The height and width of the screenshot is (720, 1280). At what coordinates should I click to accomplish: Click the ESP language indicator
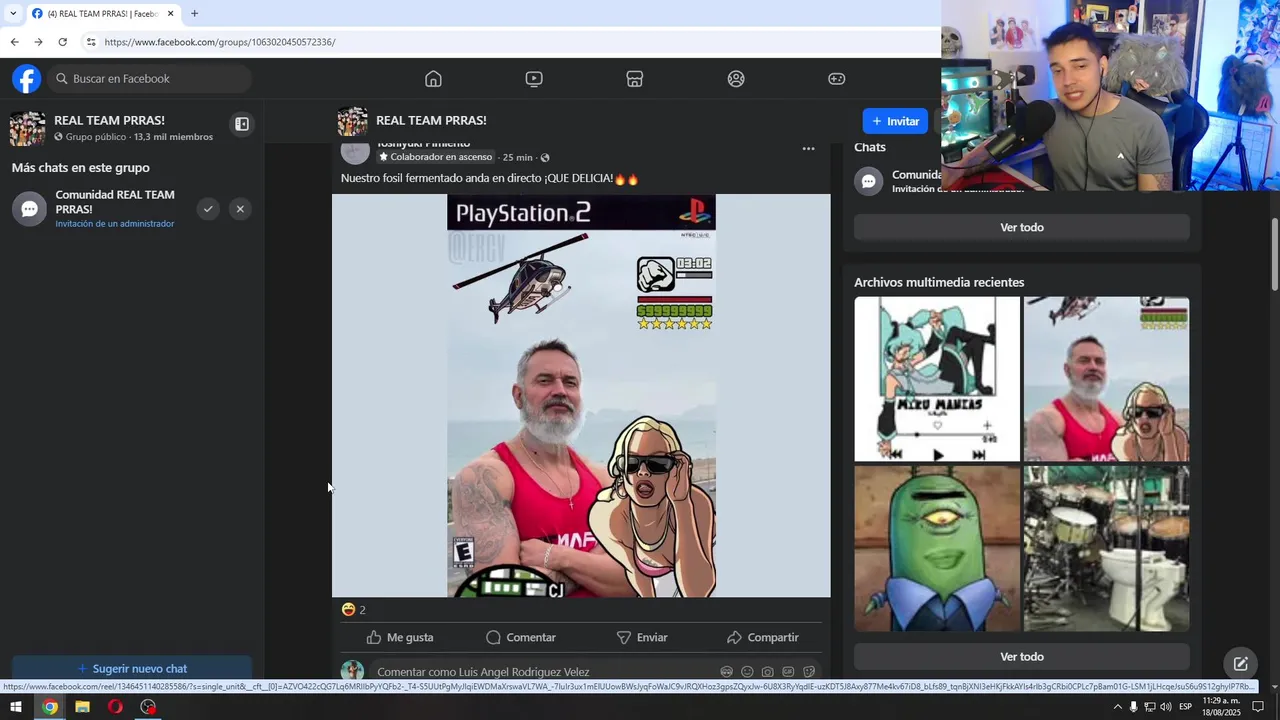(x=1185, y=707)
